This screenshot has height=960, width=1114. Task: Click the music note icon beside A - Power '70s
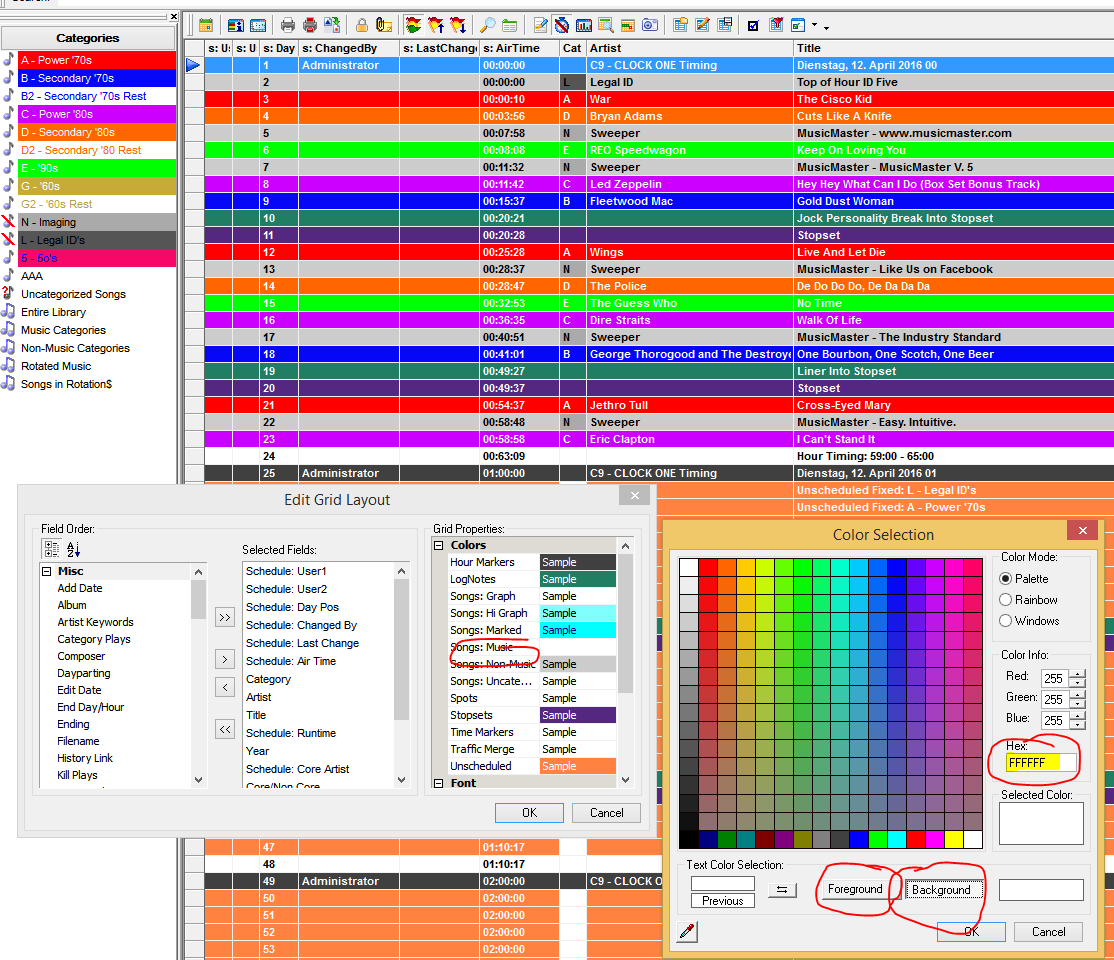tap(9, 60)
